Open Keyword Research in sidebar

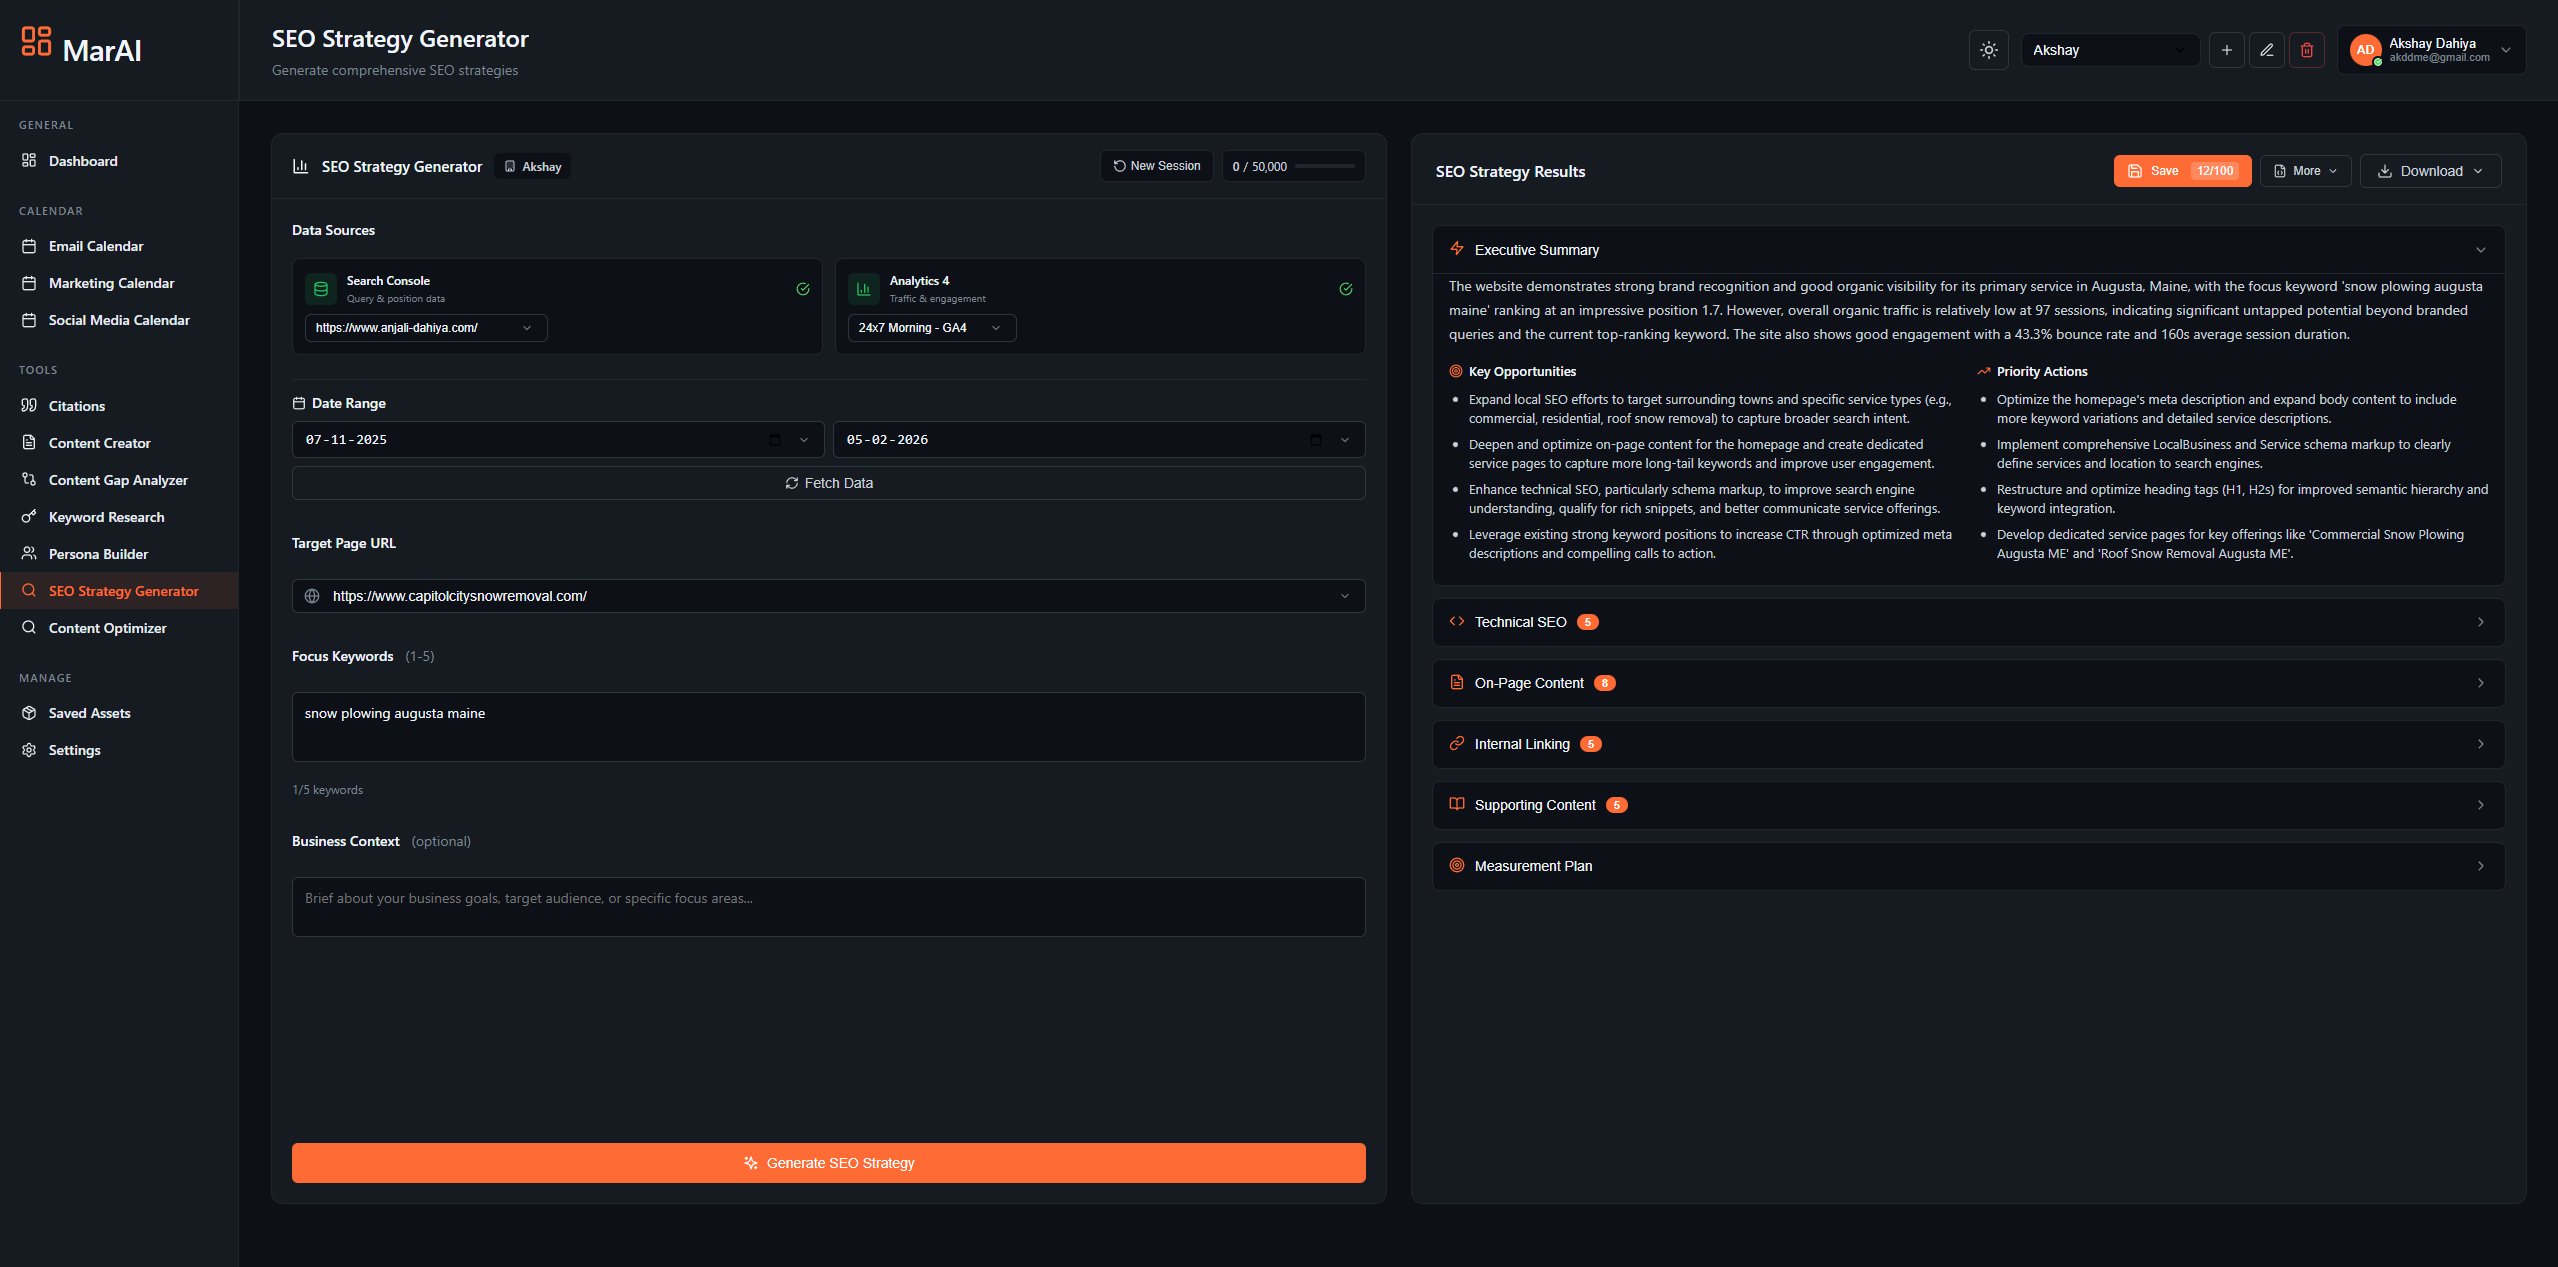pos(106,517)
